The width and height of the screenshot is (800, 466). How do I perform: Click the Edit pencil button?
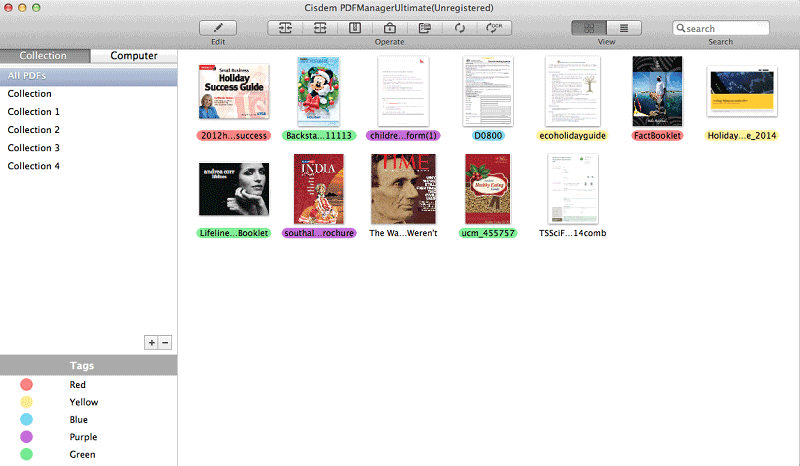tap(218, 28)
